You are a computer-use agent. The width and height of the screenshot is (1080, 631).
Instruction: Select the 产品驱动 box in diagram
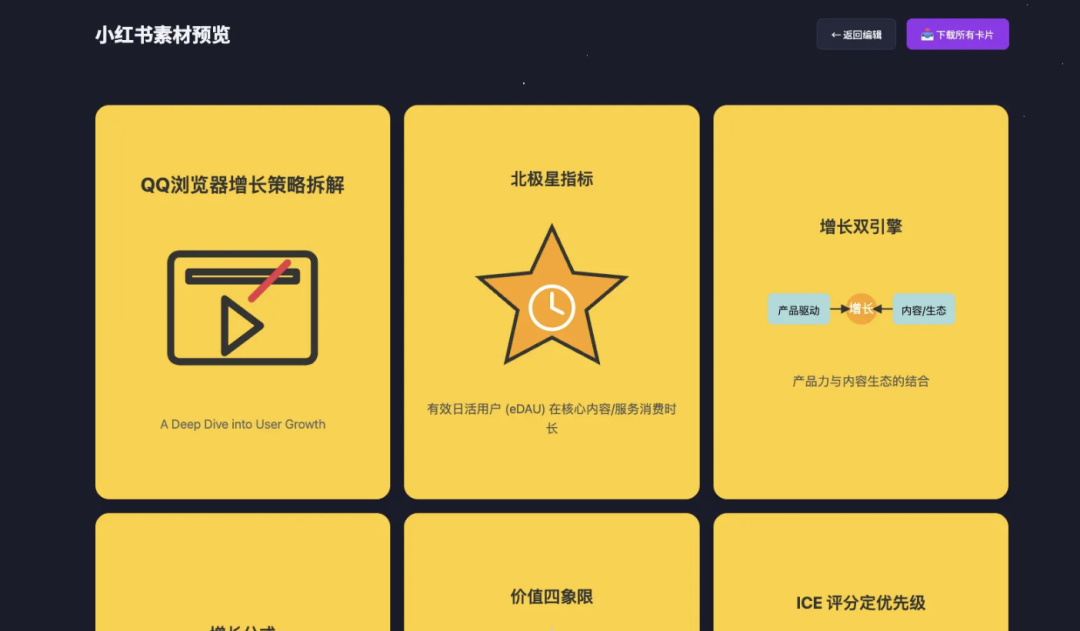tap(799, 310)
